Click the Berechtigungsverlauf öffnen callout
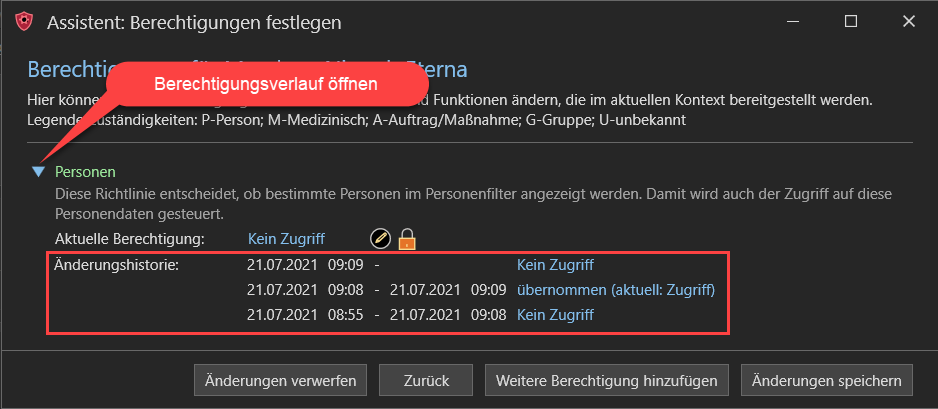The width and height of the screenshot is (938, 409). [x=266, y=84]
